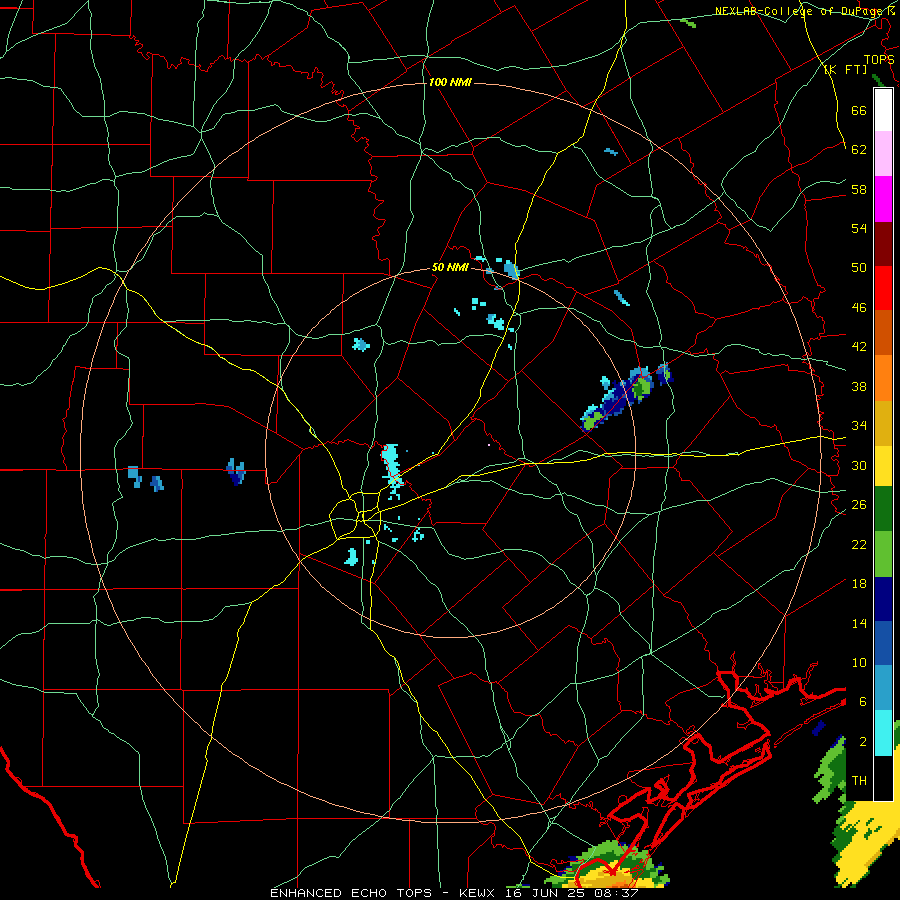900x900 pixels.
Task: Click the legend value 10
Action: (859, 662)
